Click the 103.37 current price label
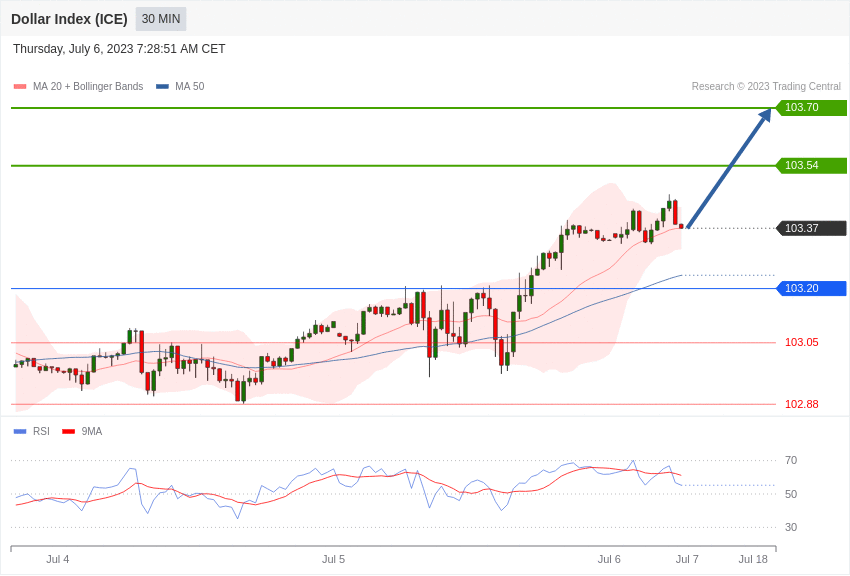The height and width of the screenshot is (576, 850). pyautogui.click(x=811, y=228)
